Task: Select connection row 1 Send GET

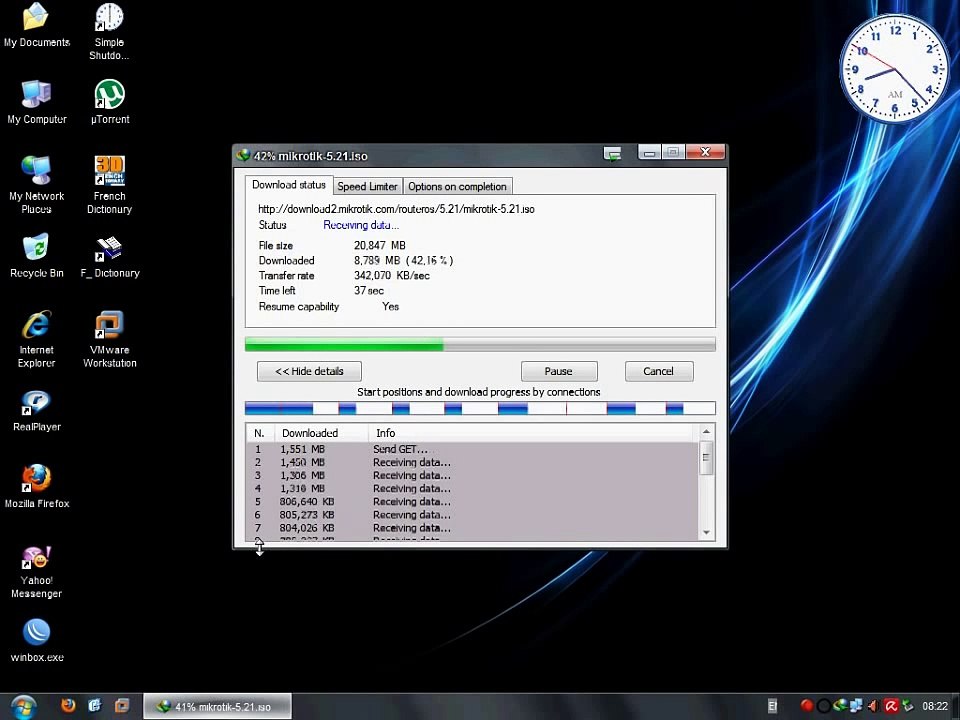Action: 473,449
